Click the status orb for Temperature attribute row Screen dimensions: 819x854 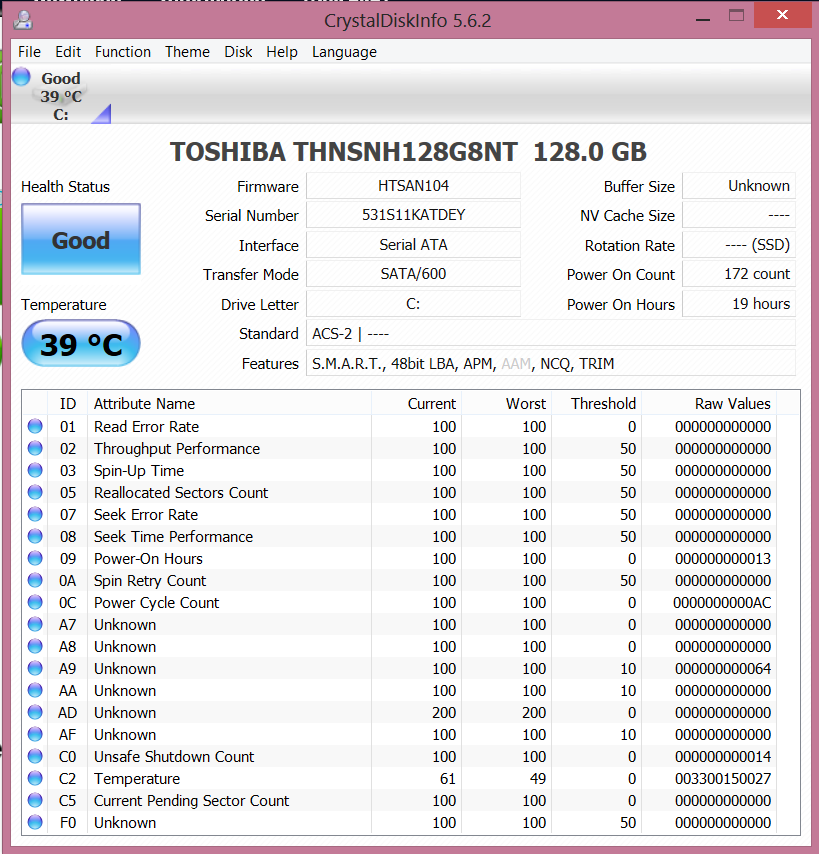[35, 779]
